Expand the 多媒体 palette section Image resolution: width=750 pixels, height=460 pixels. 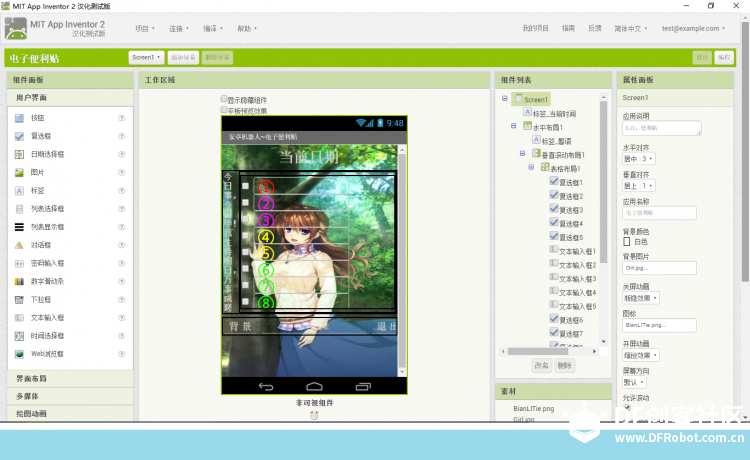[x=70, y=396]
